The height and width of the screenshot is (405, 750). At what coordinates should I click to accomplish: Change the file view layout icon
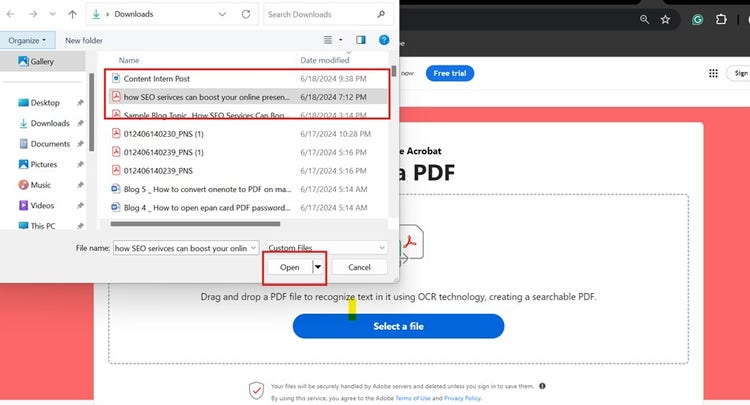pos(328,40)
